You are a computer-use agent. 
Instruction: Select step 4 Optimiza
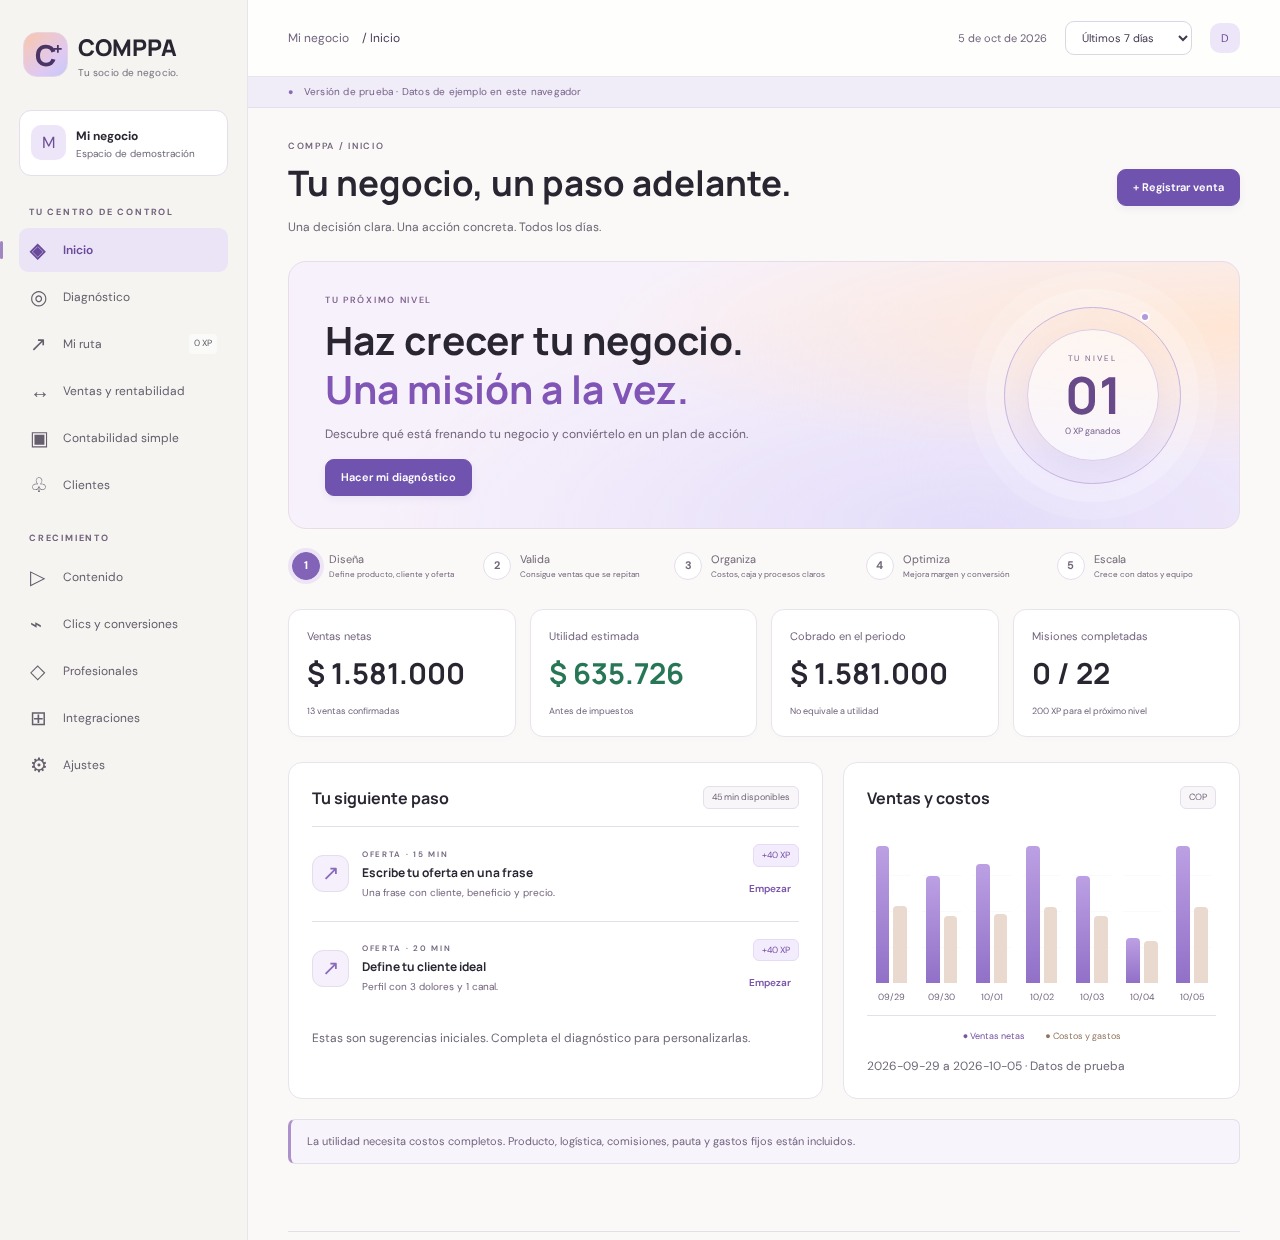[938, 566]
